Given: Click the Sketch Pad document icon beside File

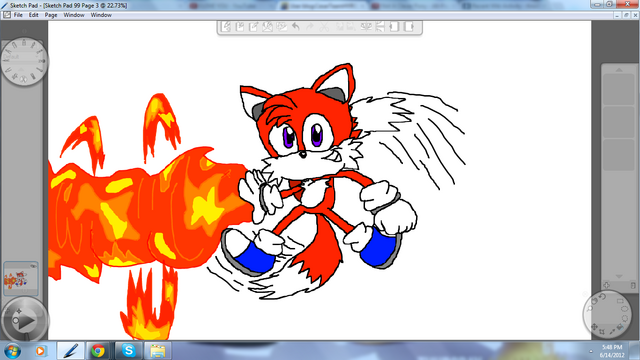Looking at the screenshot, I should click(7, 15).
